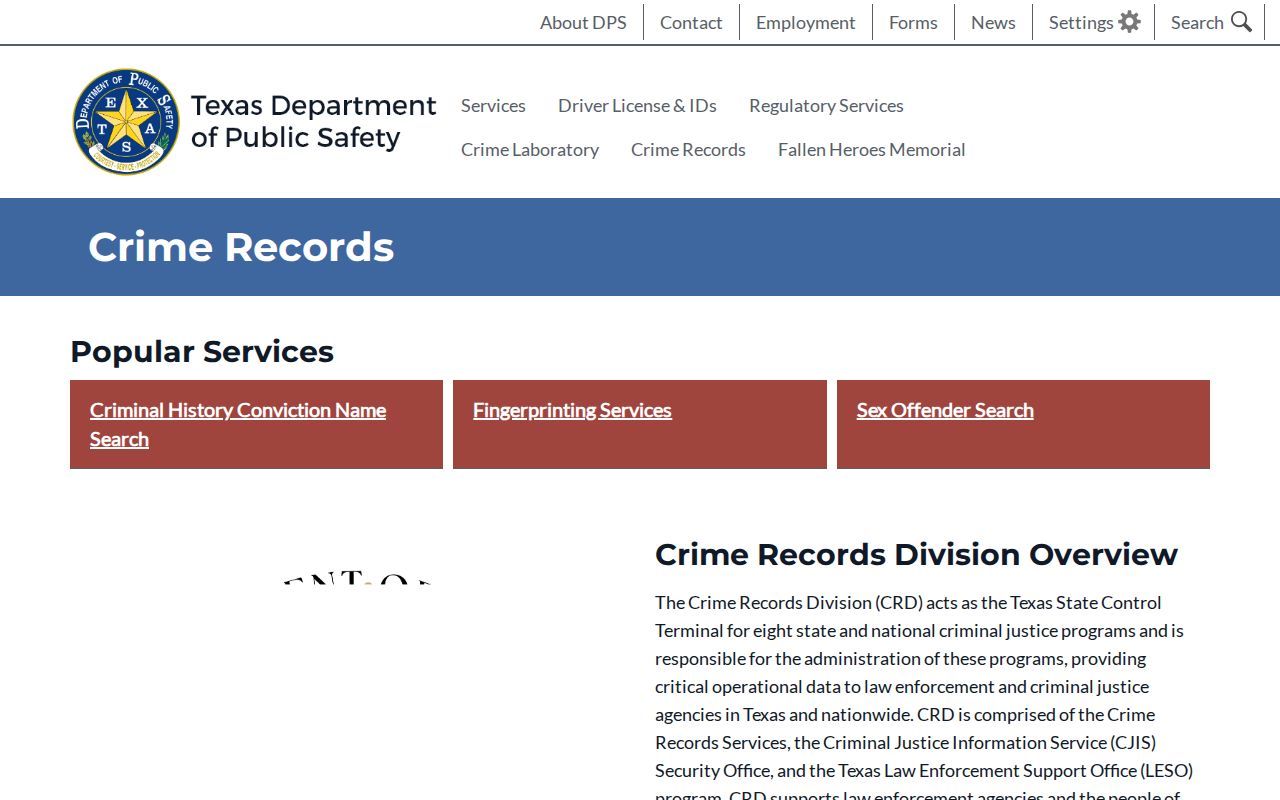
Task: Open the Forms link
Action: [x=913, y=22]
